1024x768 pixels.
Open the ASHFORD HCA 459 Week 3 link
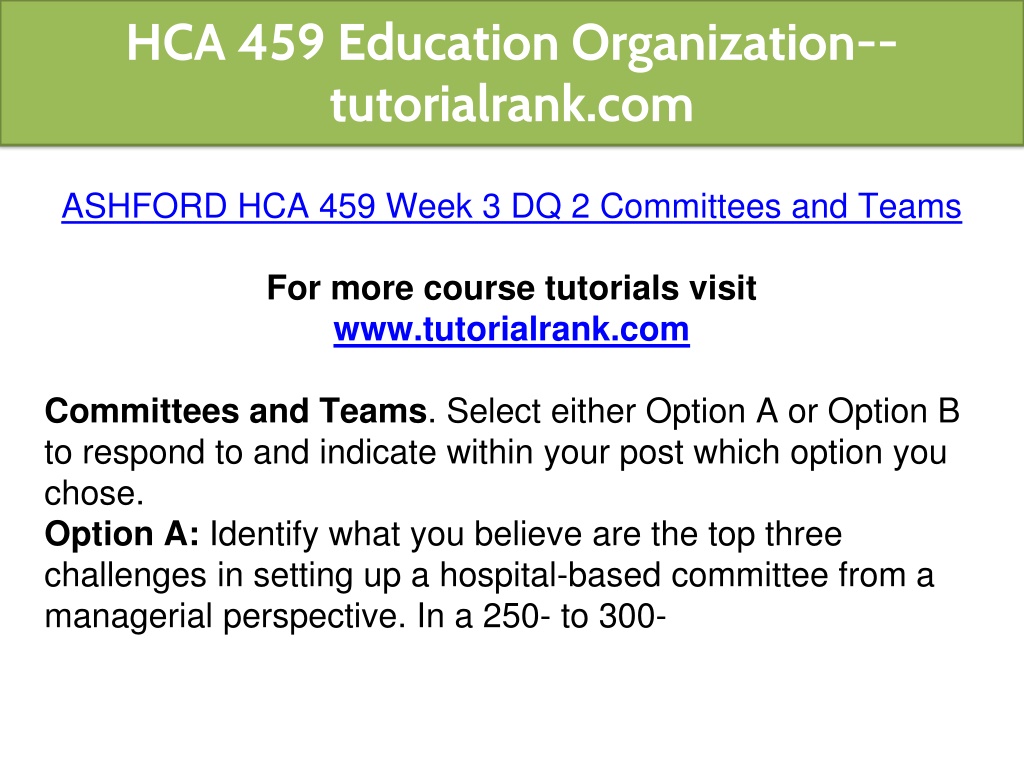(511, 207)
